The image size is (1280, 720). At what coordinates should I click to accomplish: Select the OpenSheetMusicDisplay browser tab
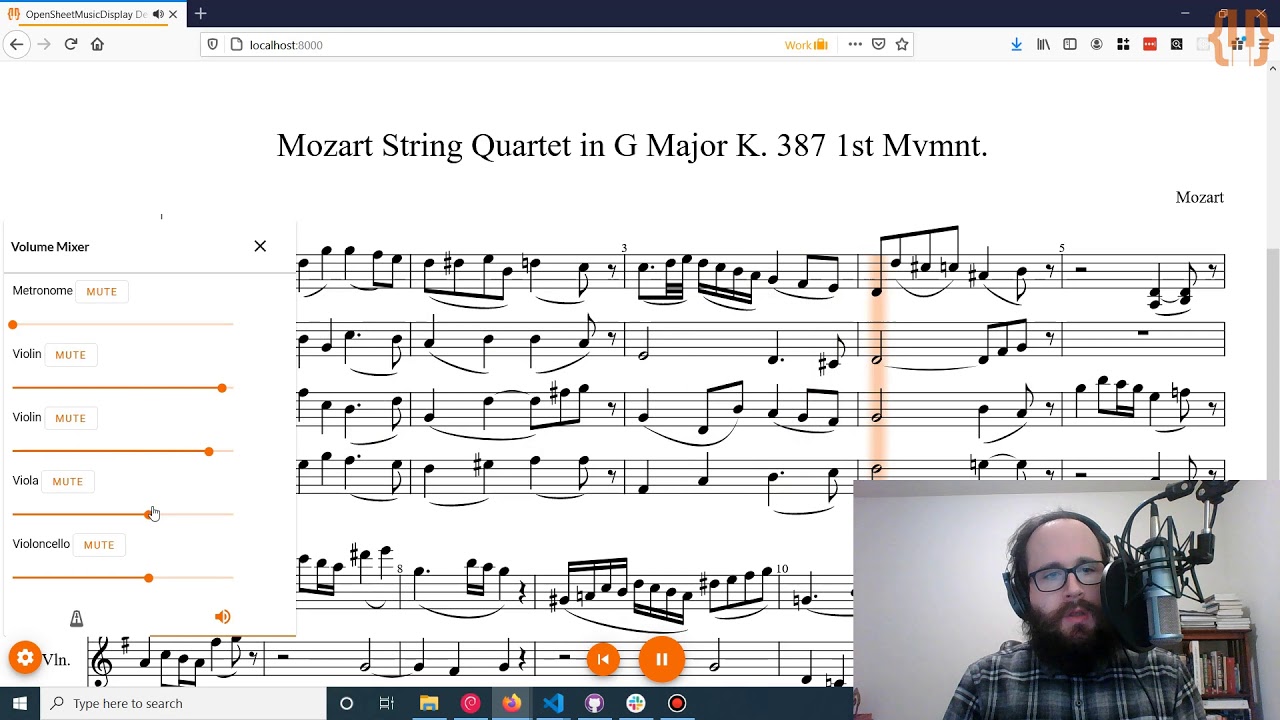pos(85,14)
